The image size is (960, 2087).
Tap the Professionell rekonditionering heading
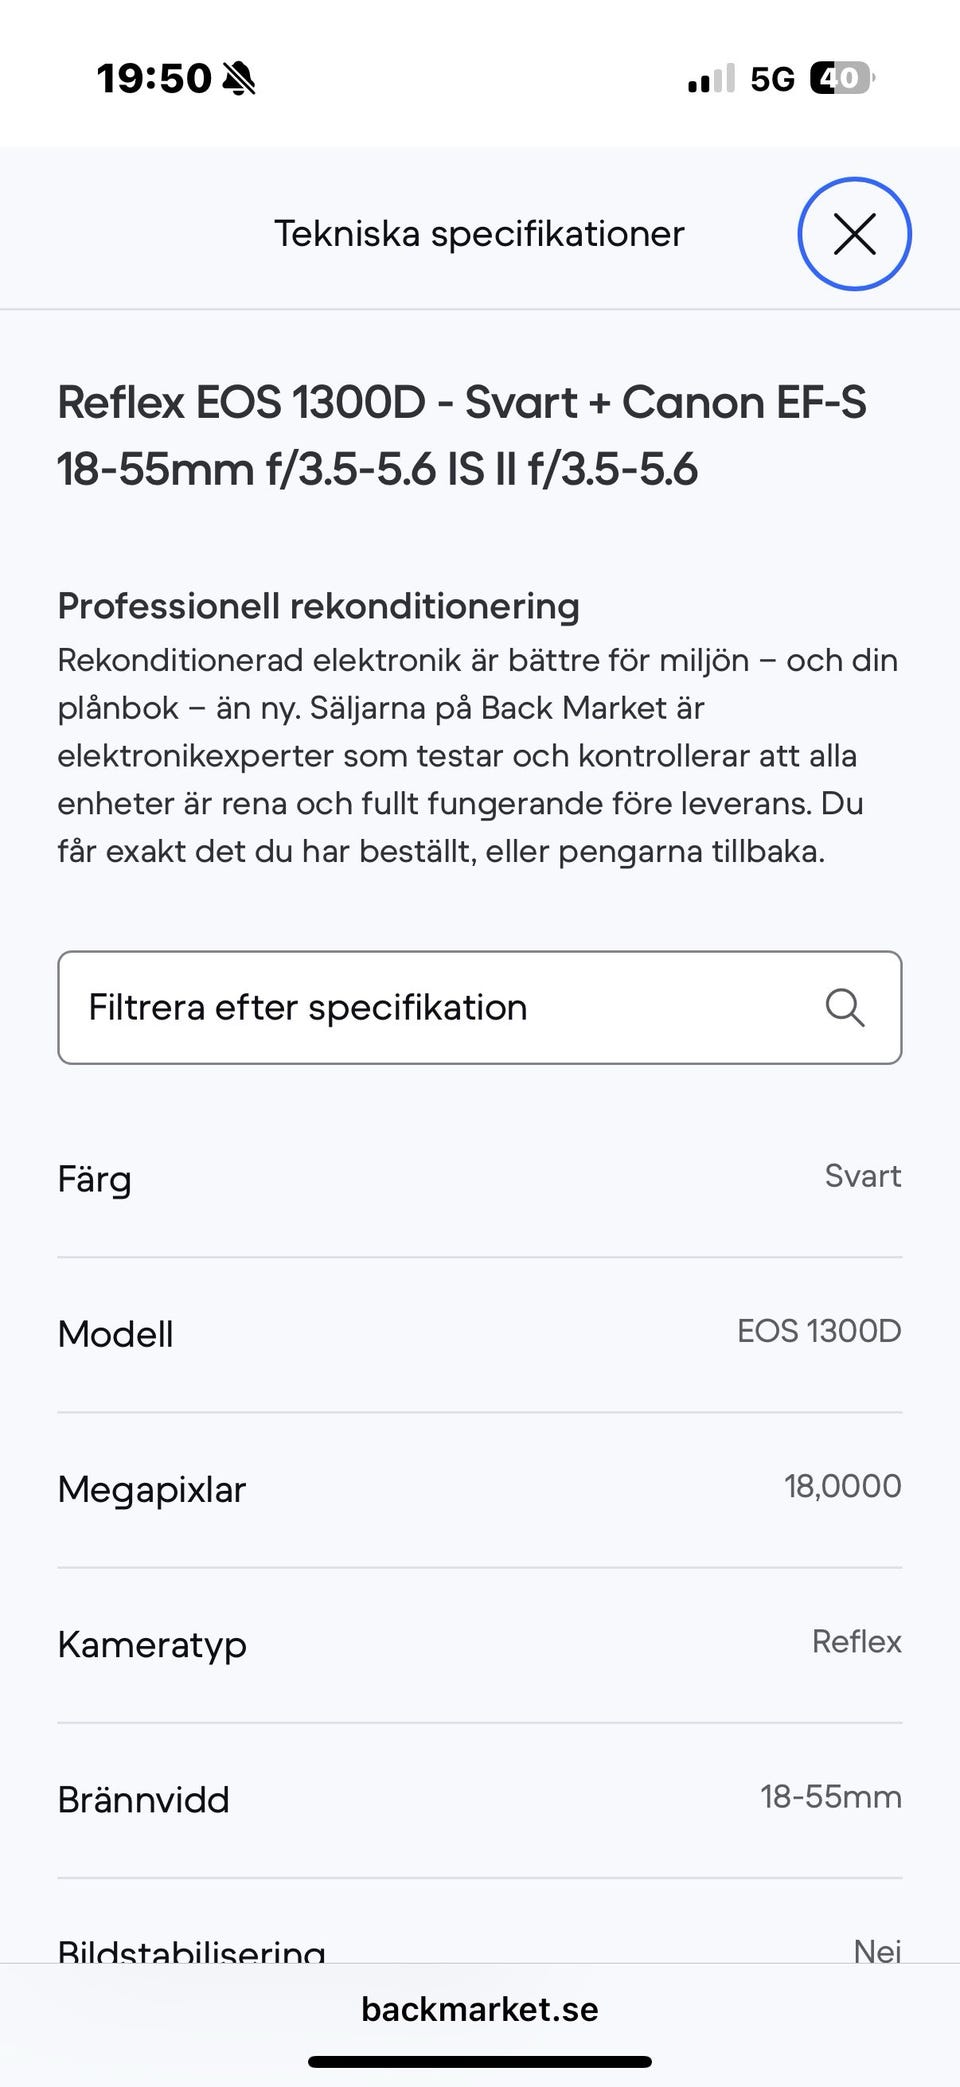tap(318, 606)
